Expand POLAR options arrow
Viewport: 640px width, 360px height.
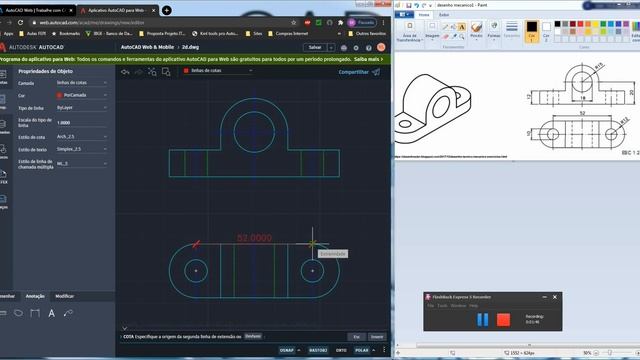(x=373, y=350)
